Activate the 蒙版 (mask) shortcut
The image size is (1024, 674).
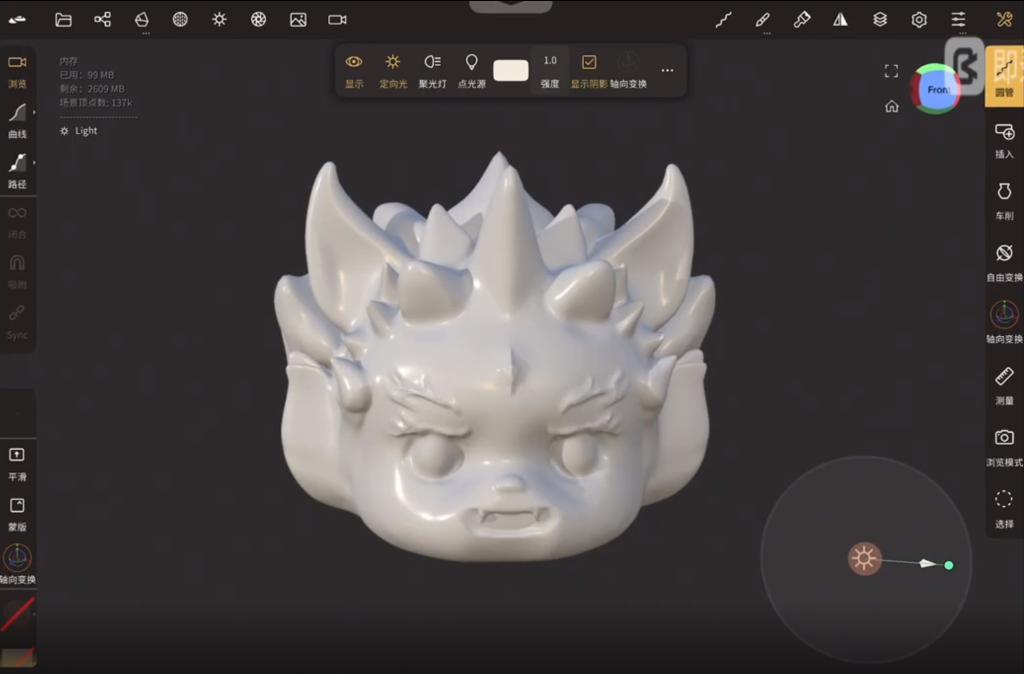click(x=17, y=511)
